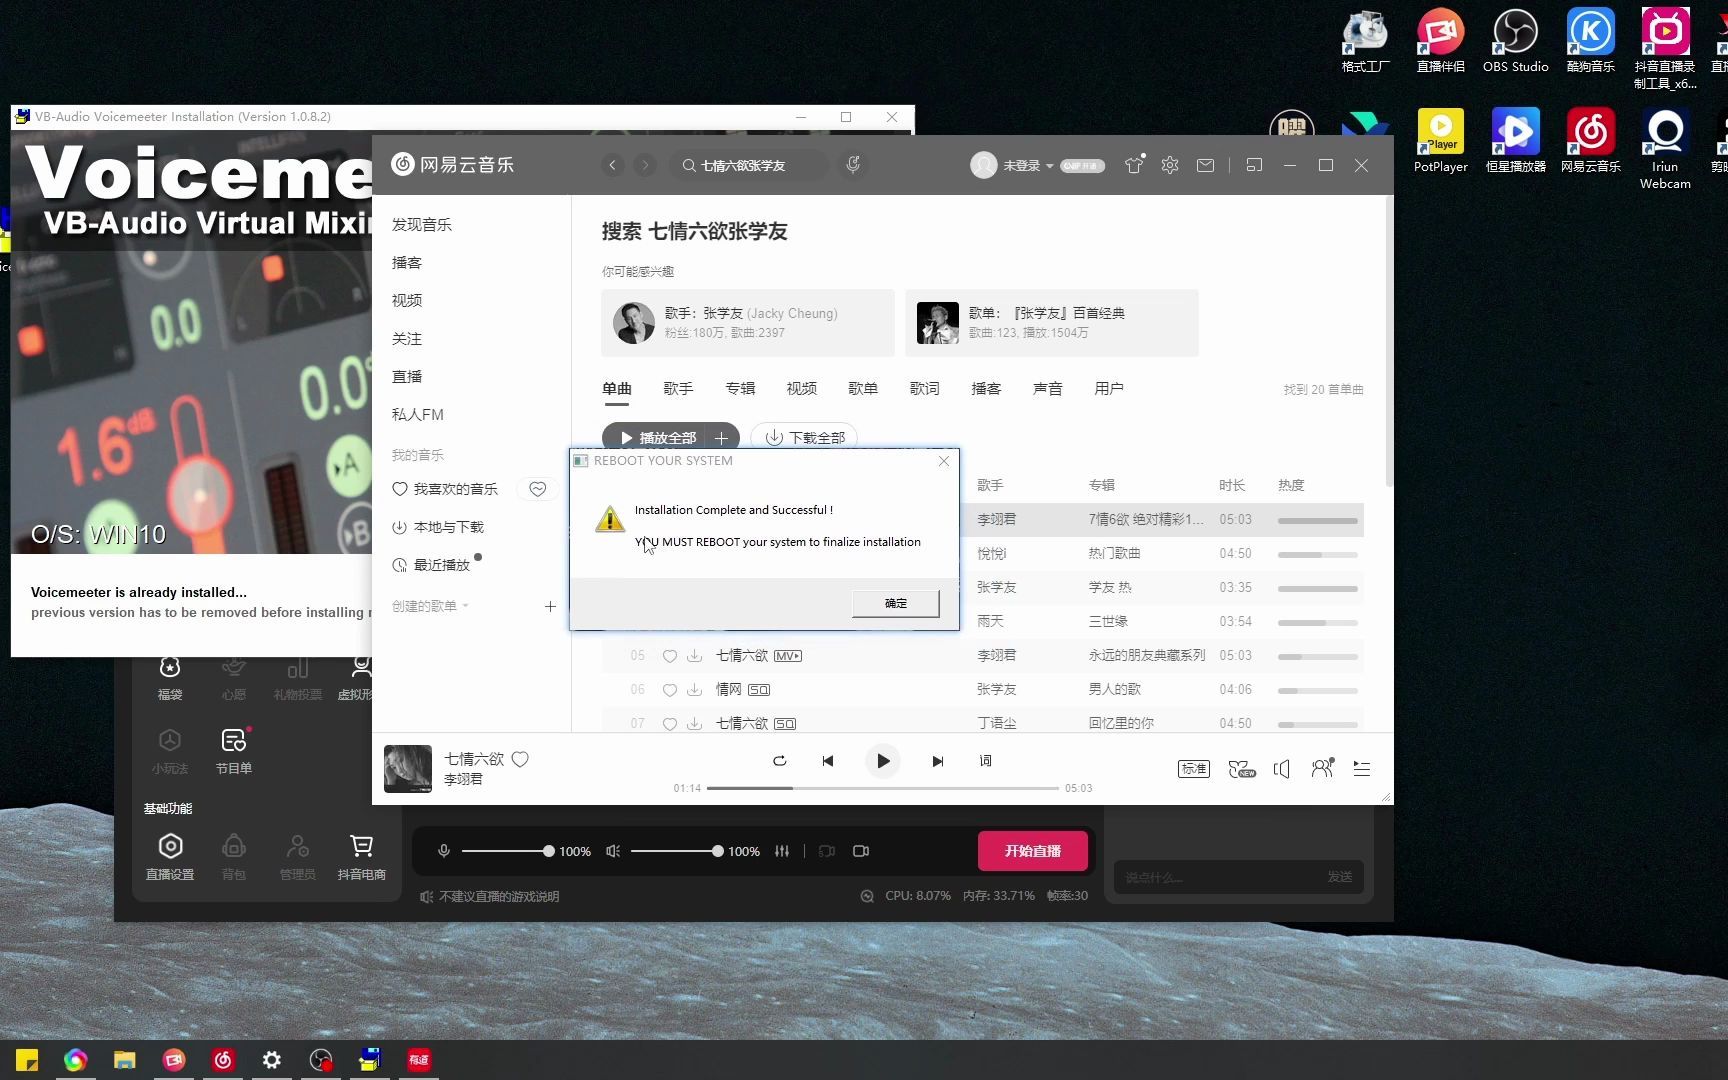Collapse the 创建的歌单 section
Image resolution: width=1728 pixels, height=1080 pixels.
point(430,606)
